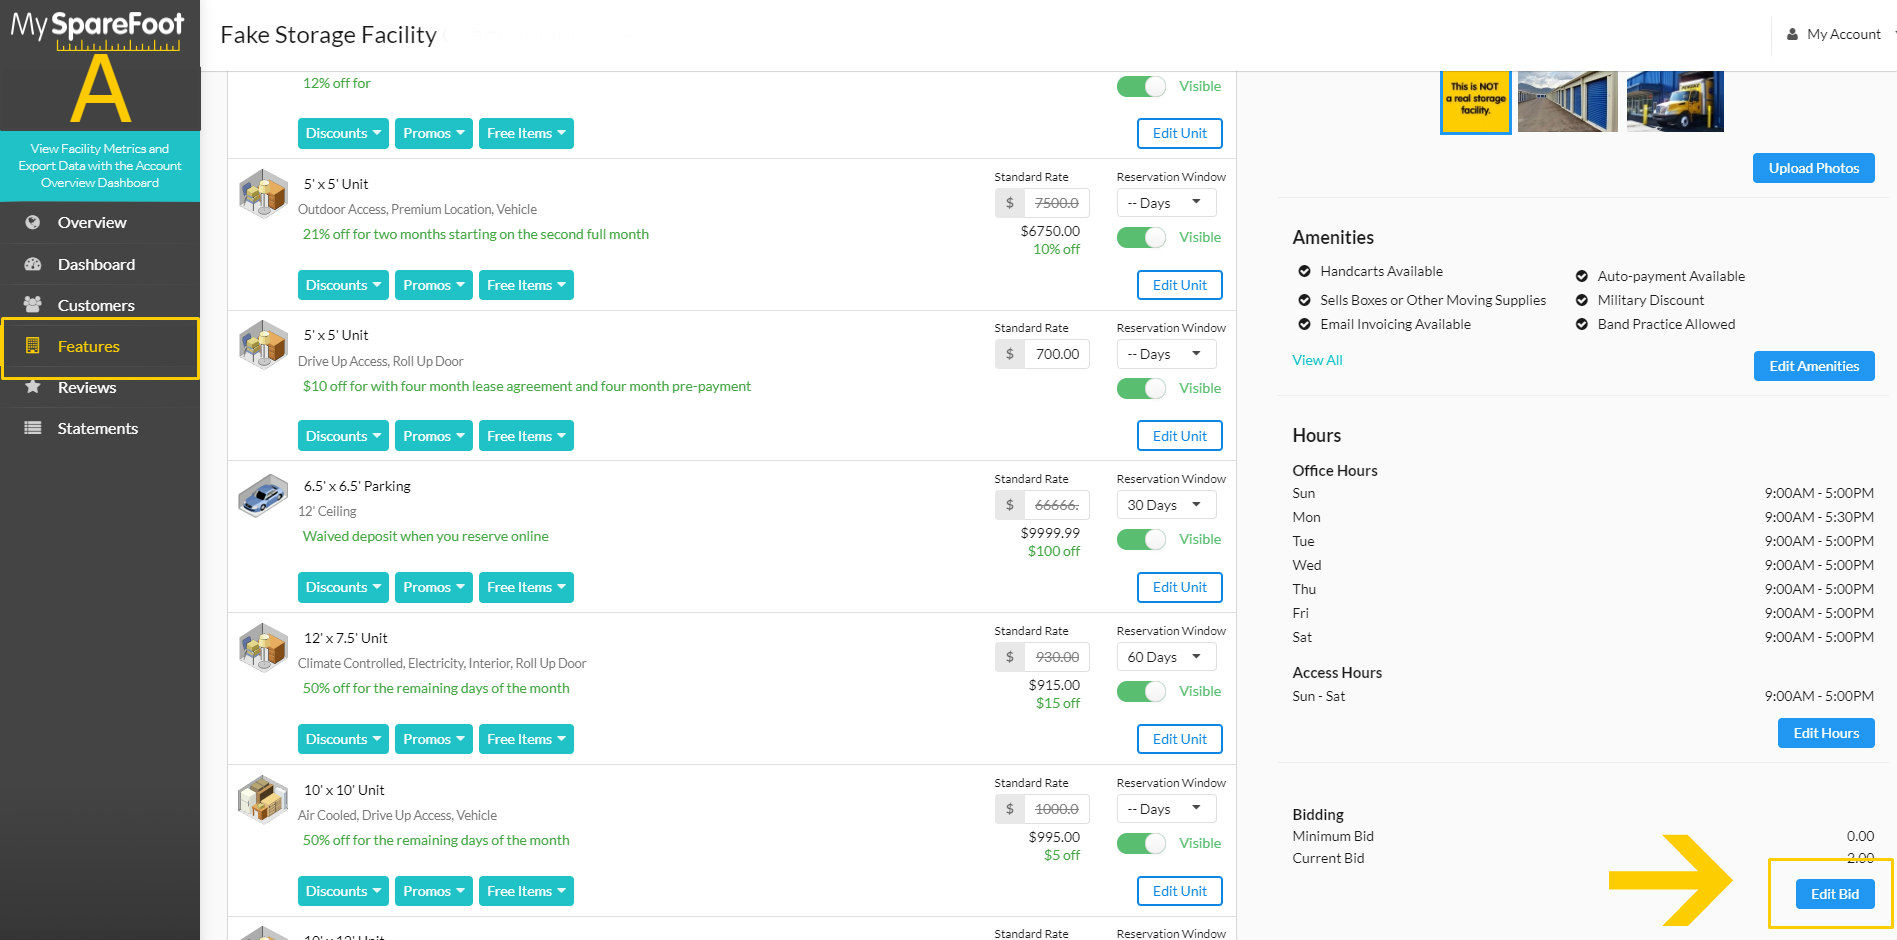Expand Promos menu for outdoor access 5'x5' unit
Viewport: 1897px width, 940px height.
433,285
